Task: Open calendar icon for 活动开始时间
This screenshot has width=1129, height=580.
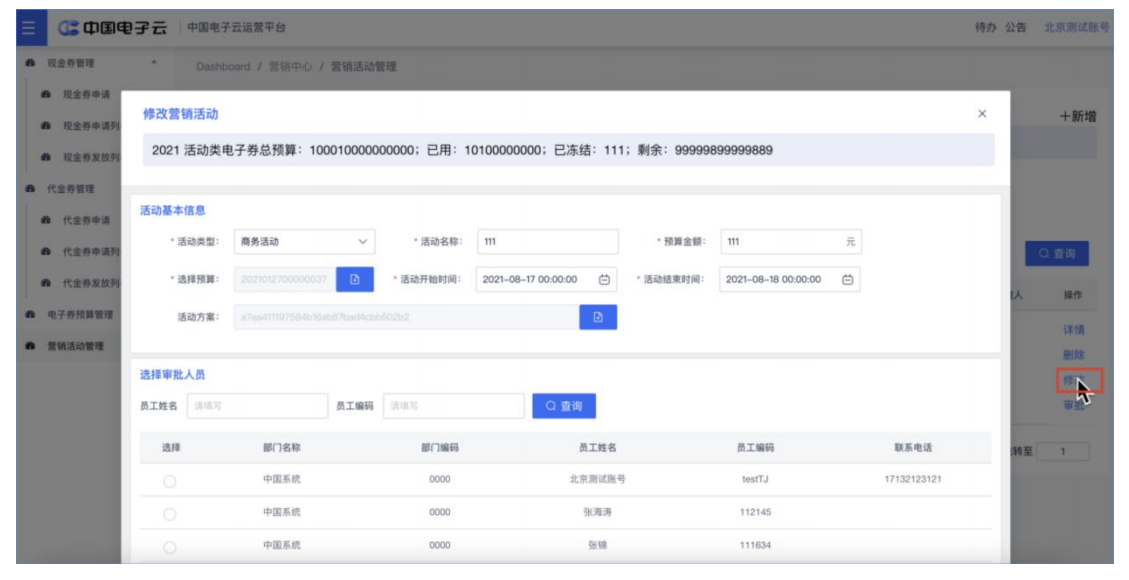Action: tap(604, 279)
